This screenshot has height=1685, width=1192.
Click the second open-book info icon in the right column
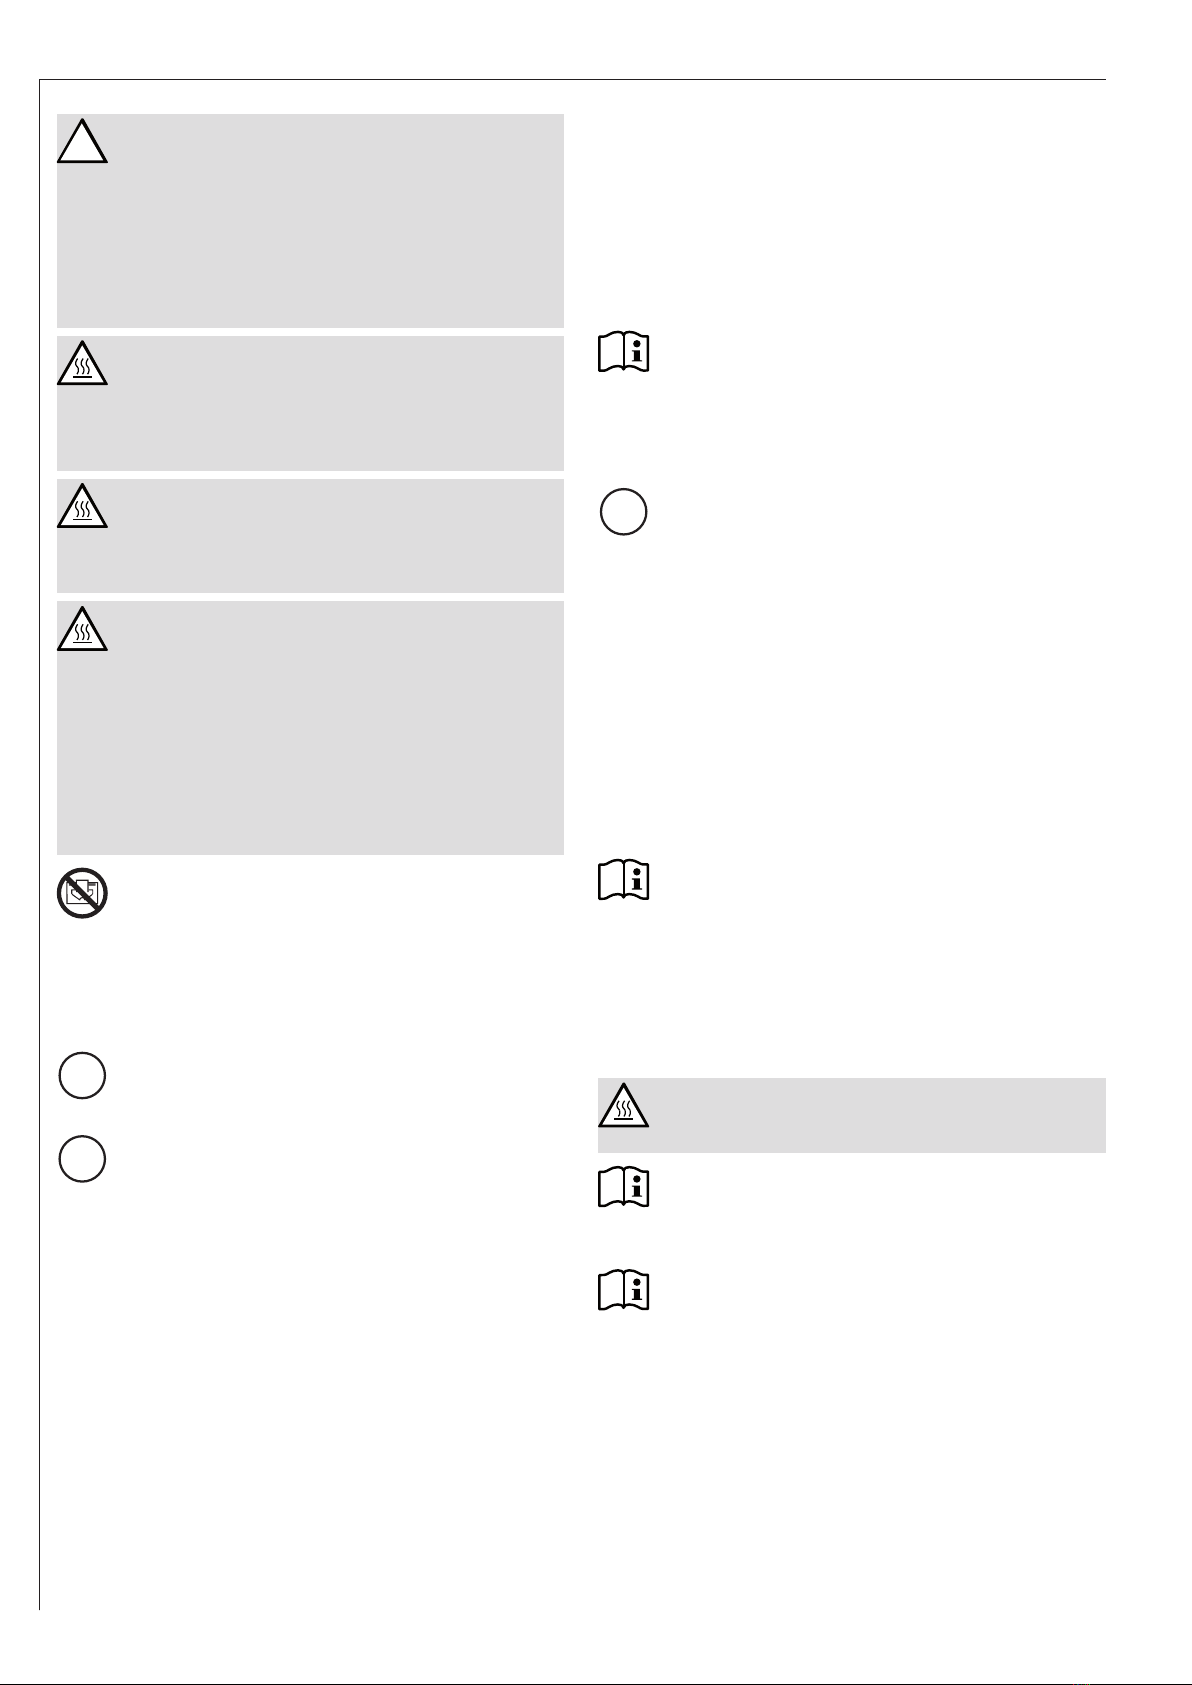click(x=624, y=881)
